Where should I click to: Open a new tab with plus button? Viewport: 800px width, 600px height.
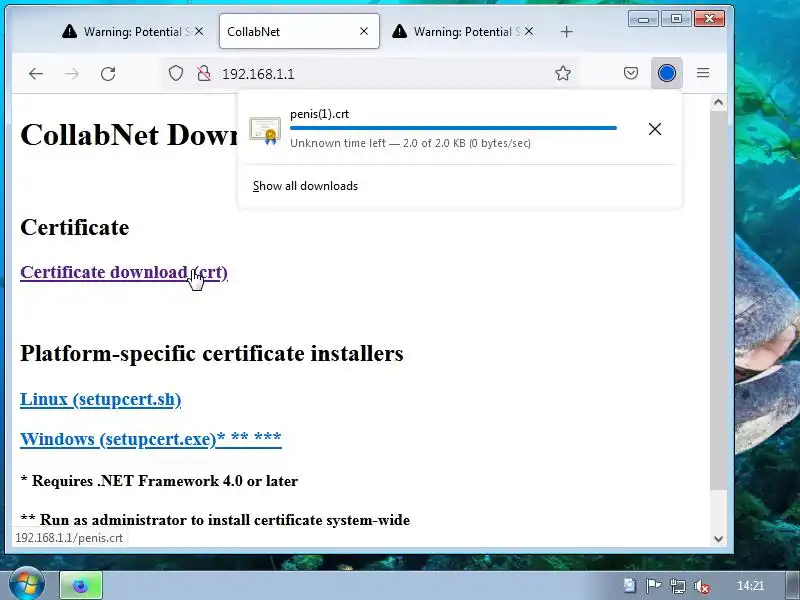pos(566,32)
